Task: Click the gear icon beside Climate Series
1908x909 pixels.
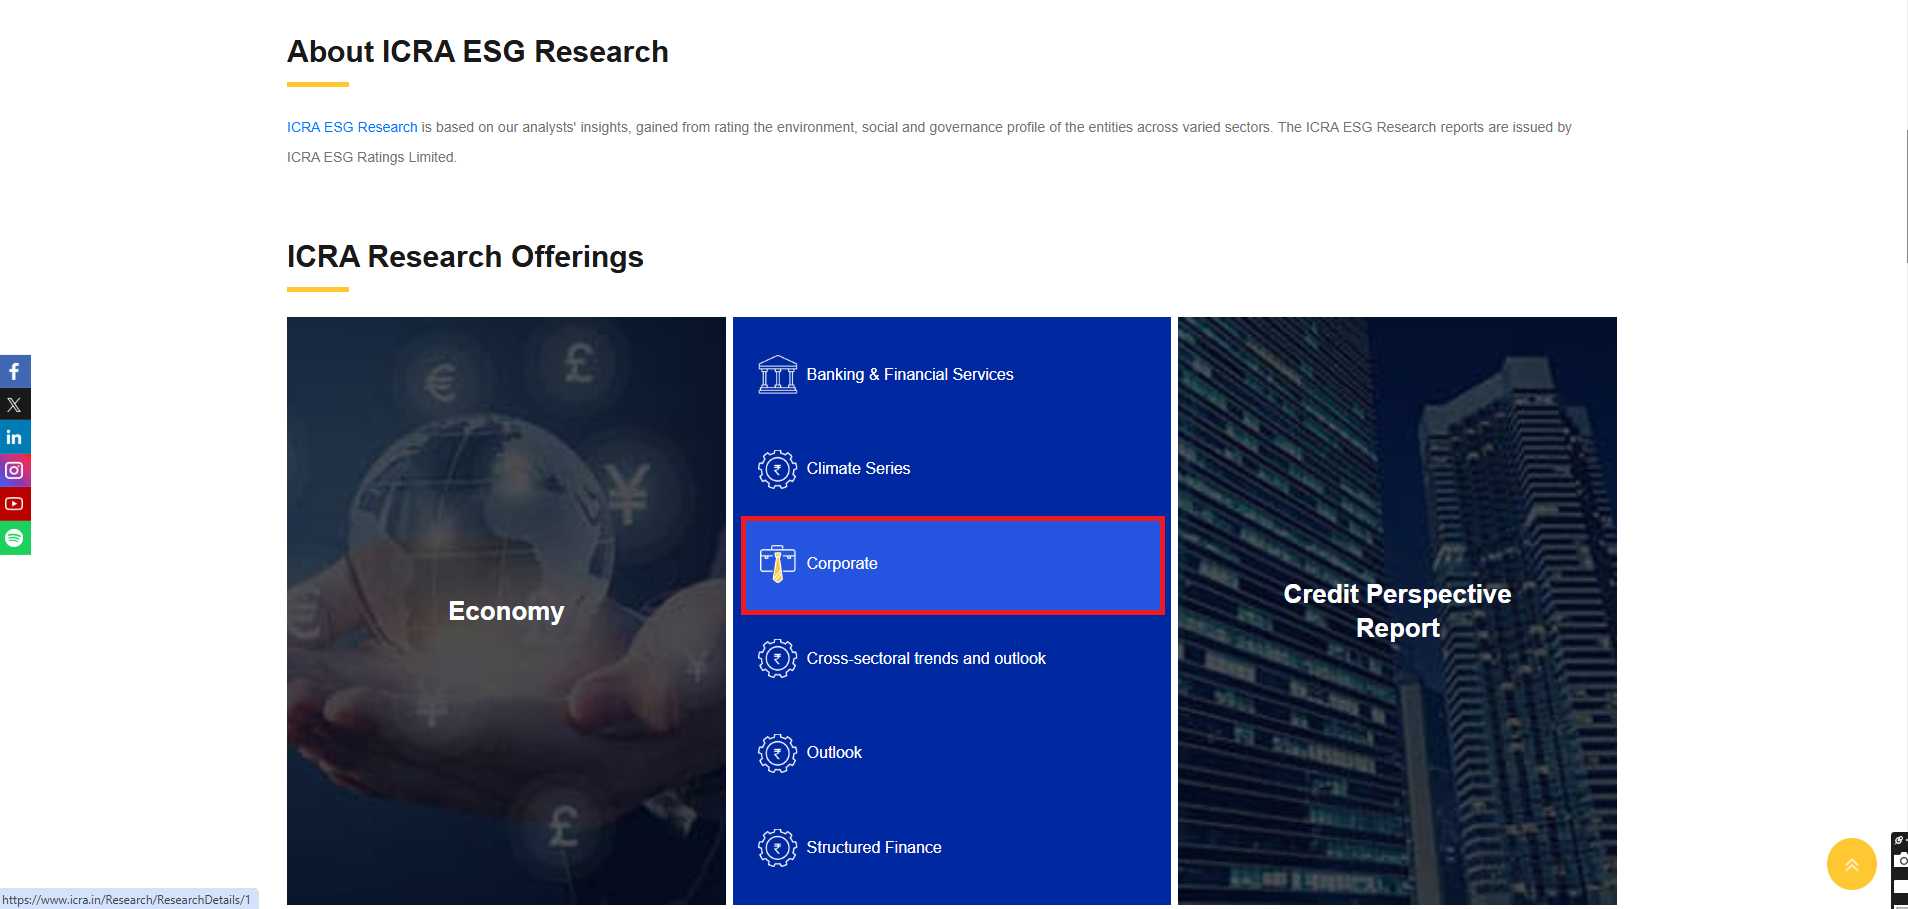Action: (x=777, y=469)
